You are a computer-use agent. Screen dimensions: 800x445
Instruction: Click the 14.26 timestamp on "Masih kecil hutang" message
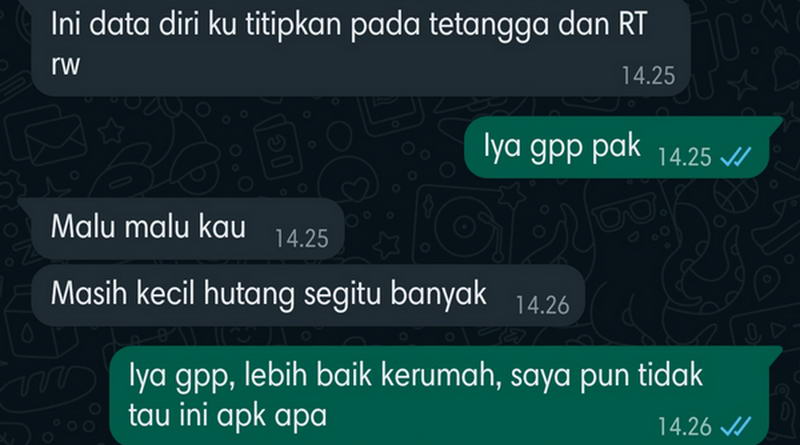[542, 305]
